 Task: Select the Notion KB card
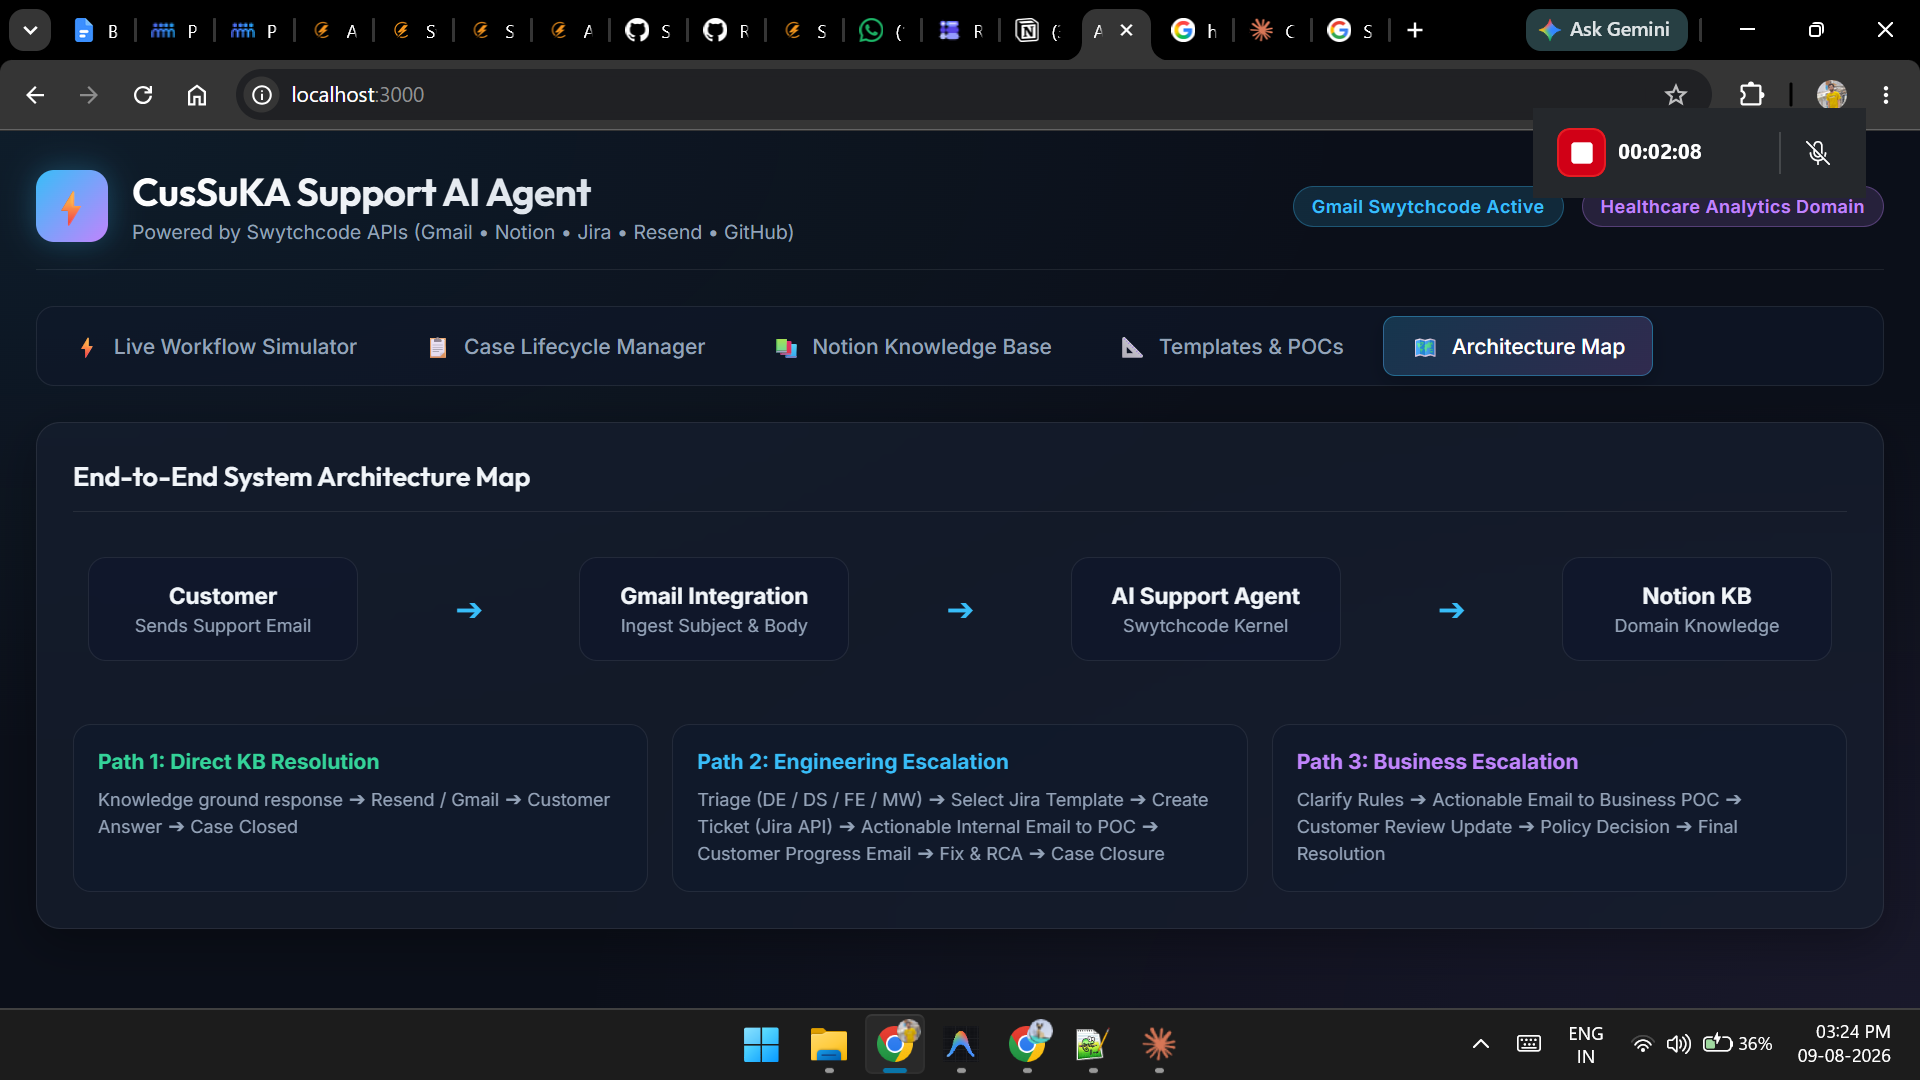1697,609
